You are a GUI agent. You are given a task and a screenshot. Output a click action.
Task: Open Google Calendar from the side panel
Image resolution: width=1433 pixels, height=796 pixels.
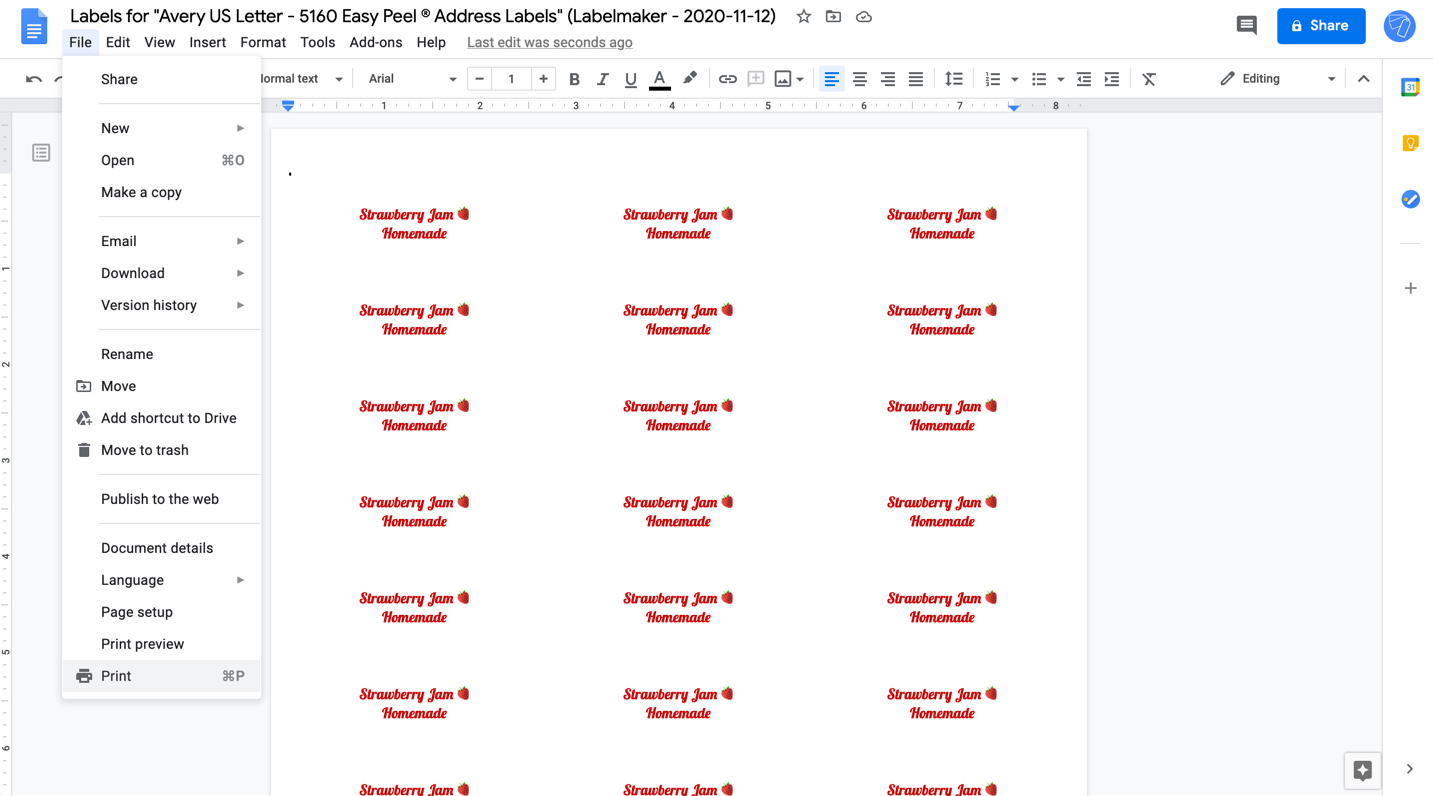pos(1410,87)
